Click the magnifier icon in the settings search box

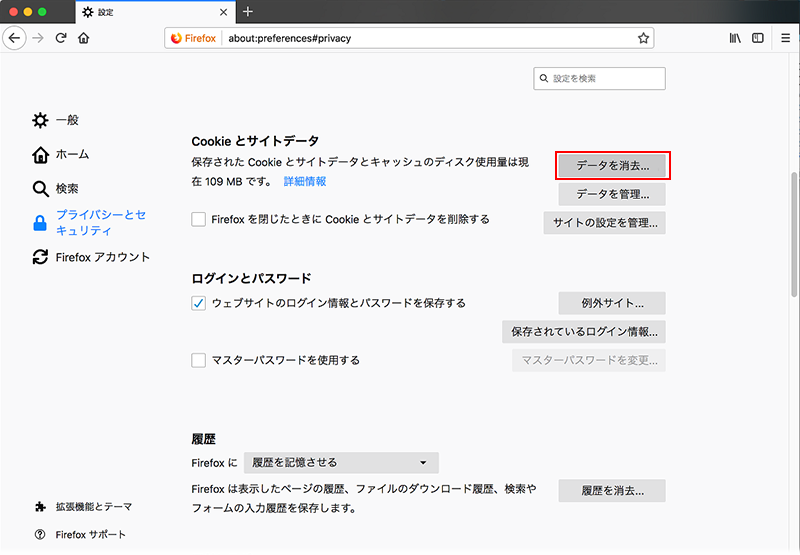tap(544, 78)
